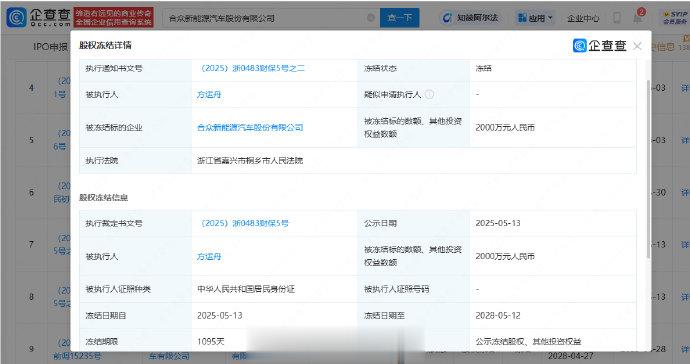The width and height of the screenshot is (690, 364).
Task: Open the 知彼阿尔法 link
Action: (x=470, y=18)
